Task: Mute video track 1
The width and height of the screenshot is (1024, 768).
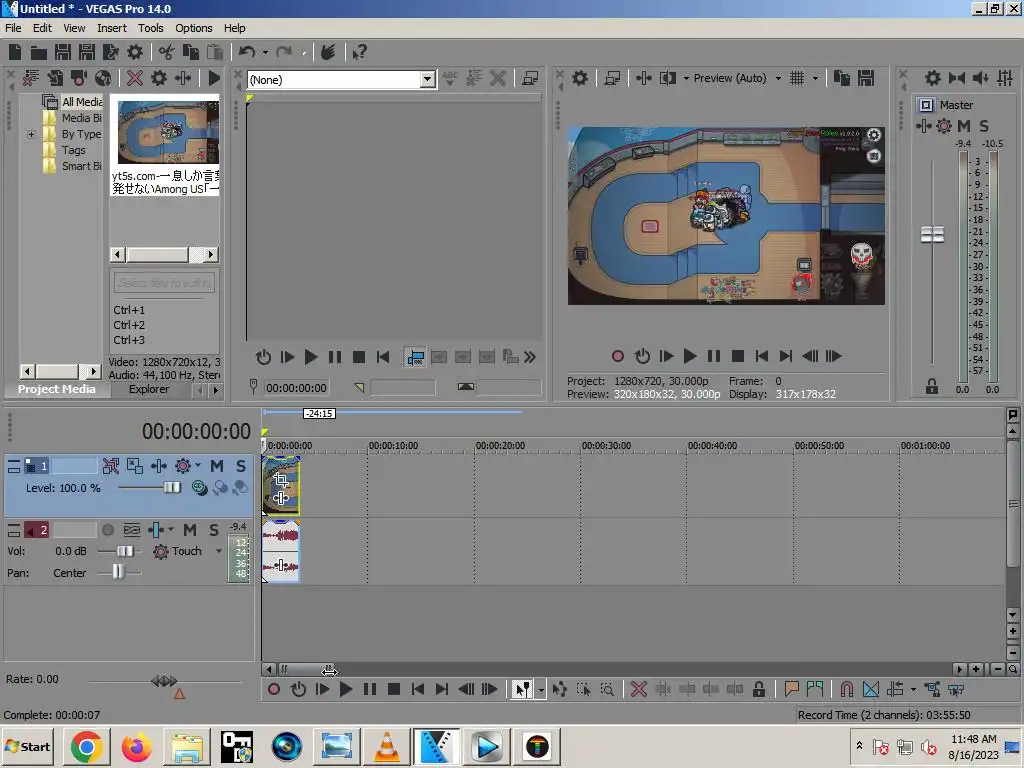Action: tap(217, 466)
